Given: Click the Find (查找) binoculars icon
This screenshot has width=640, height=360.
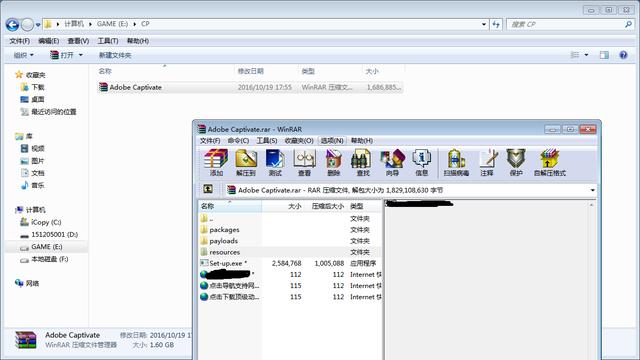Looking at the screenshot, I should (362, 162).
